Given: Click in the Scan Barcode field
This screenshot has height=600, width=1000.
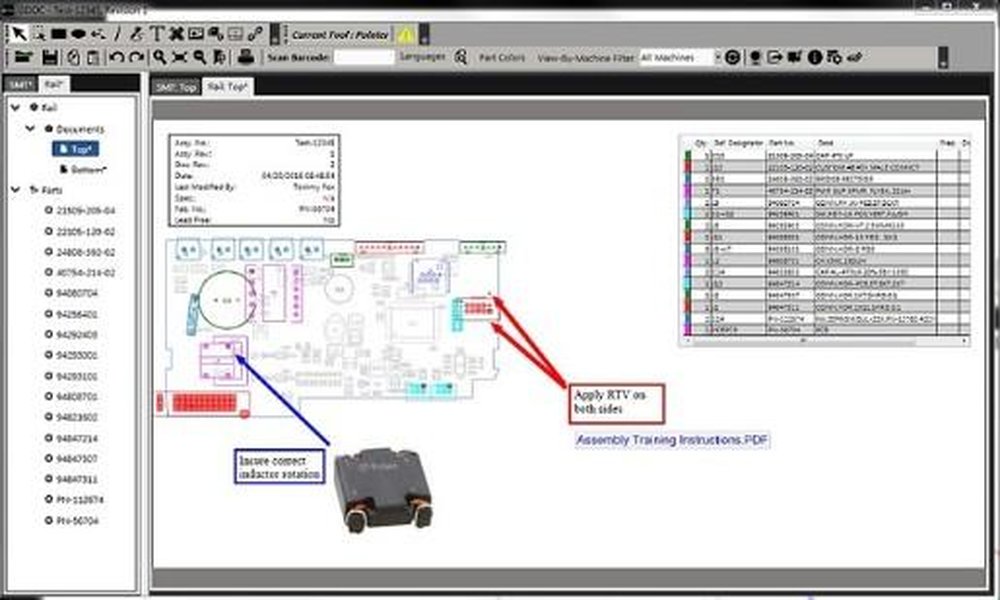Looking at the screenshot, I should (363, 58).
